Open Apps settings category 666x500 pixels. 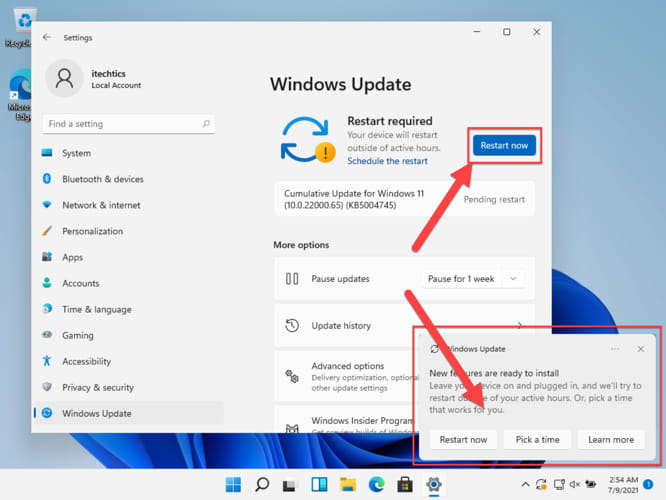click(127, 257)
